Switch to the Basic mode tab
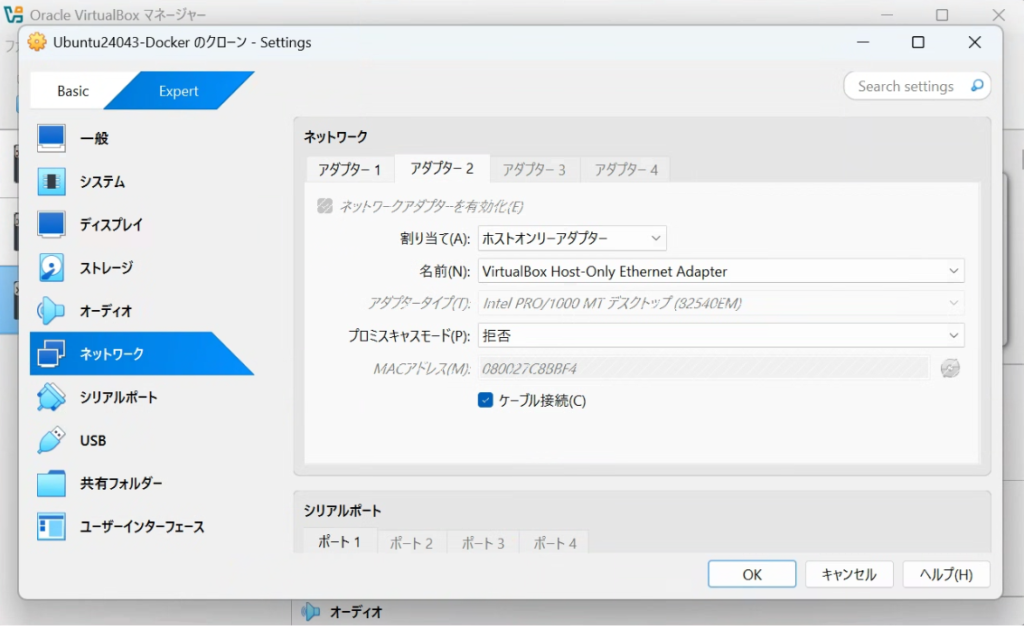Viewport: 1024px width, 639px height. click(72, 91)
